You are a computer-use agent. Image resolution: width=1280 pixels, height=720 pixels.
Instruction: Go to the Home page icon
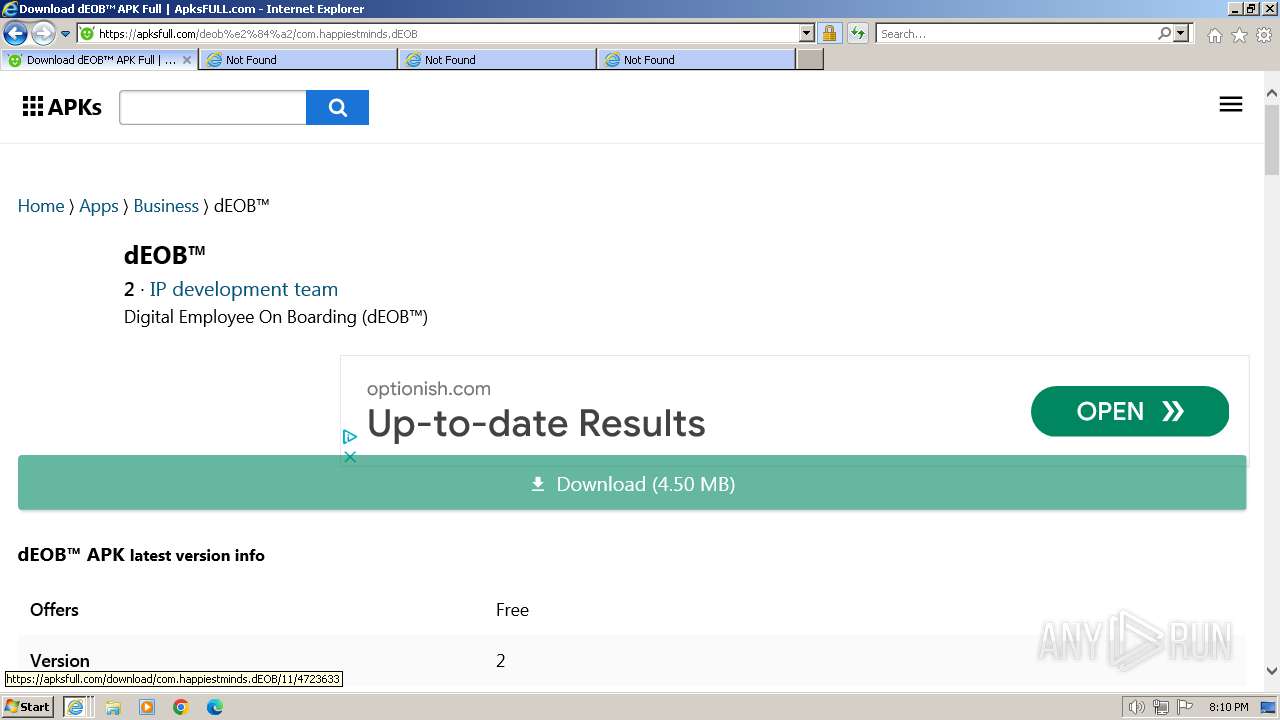[1214, 35]
